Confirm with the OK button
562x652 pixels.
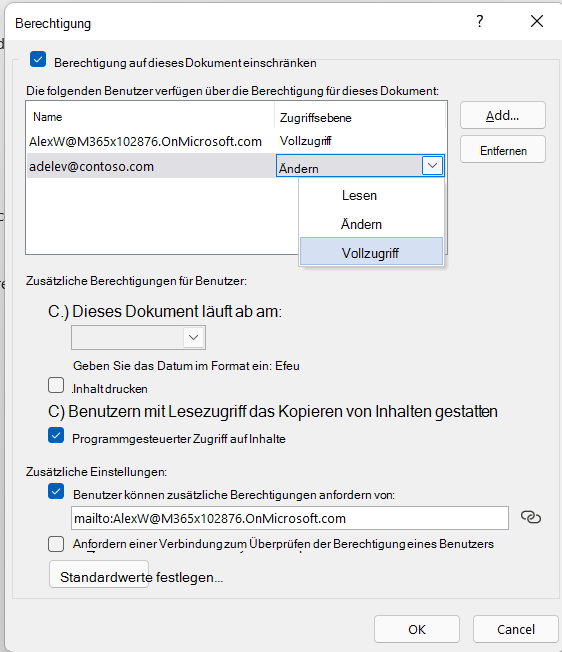tap(417, 629)
